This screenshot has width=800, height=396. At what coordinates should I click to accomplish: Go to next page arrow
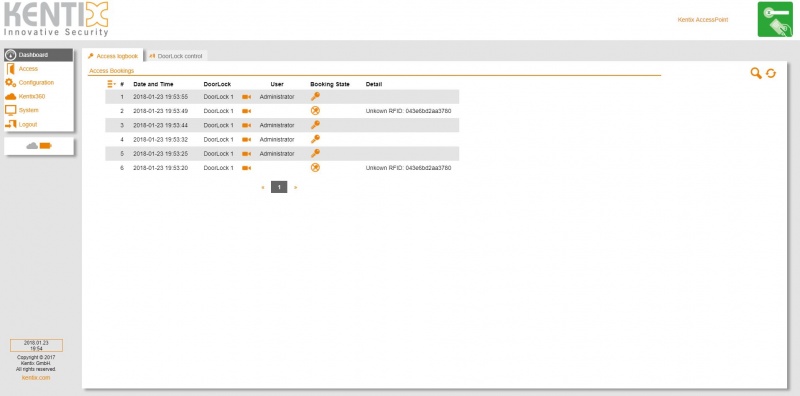pyautogui.click(x=295, y=187)
